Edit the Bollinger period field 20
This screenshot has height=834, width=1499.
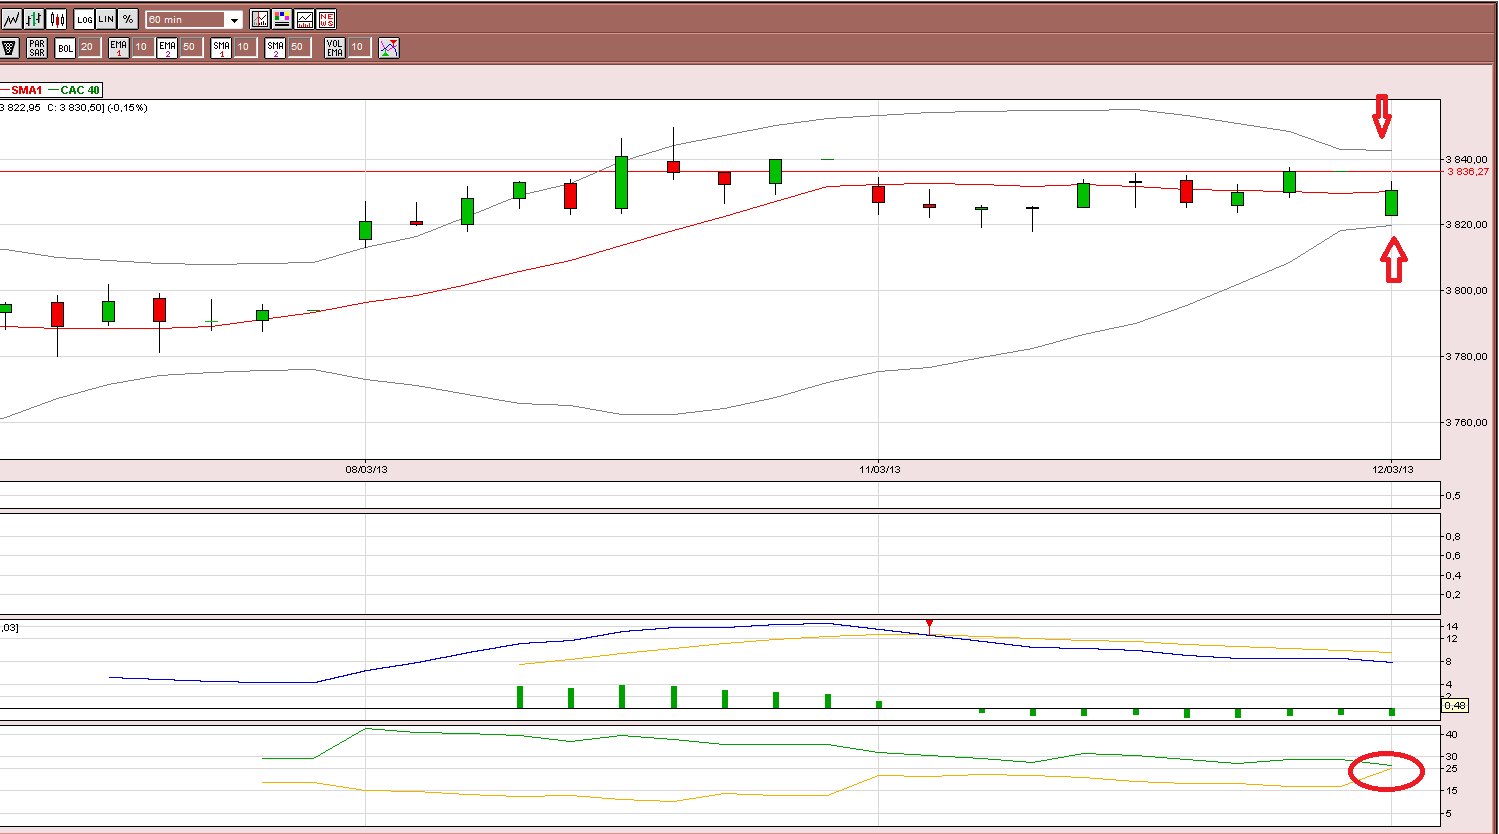tap(88, 47)
